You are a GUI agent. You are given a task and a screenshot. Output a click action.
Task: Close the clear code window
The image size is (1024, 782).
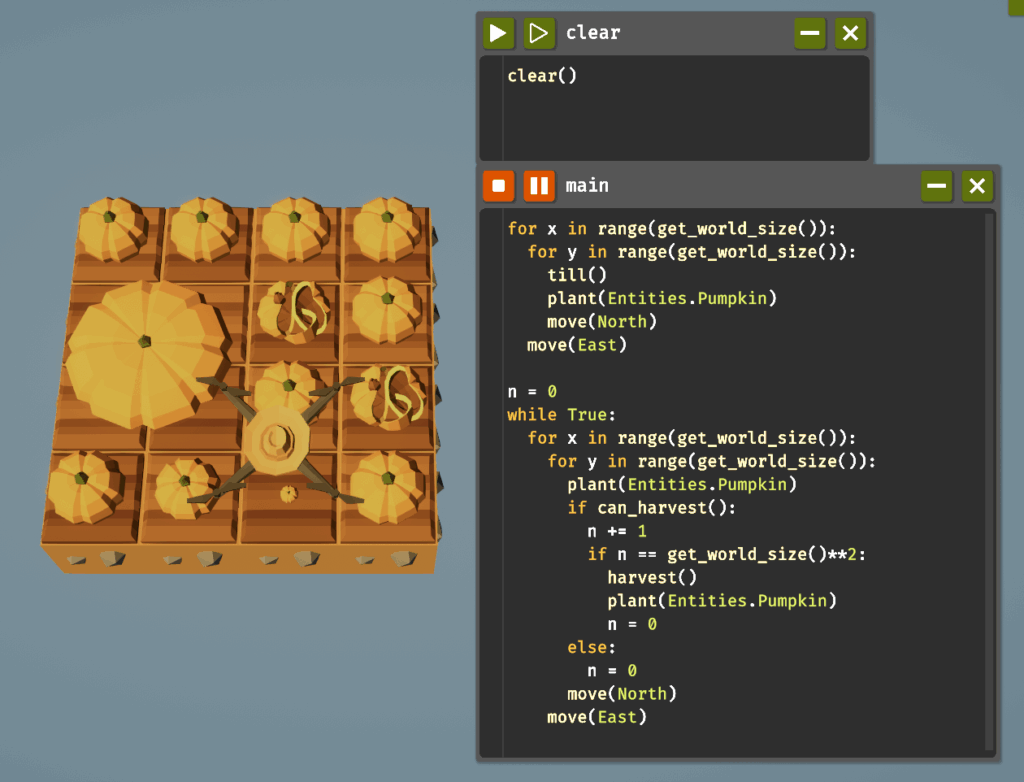850,33
